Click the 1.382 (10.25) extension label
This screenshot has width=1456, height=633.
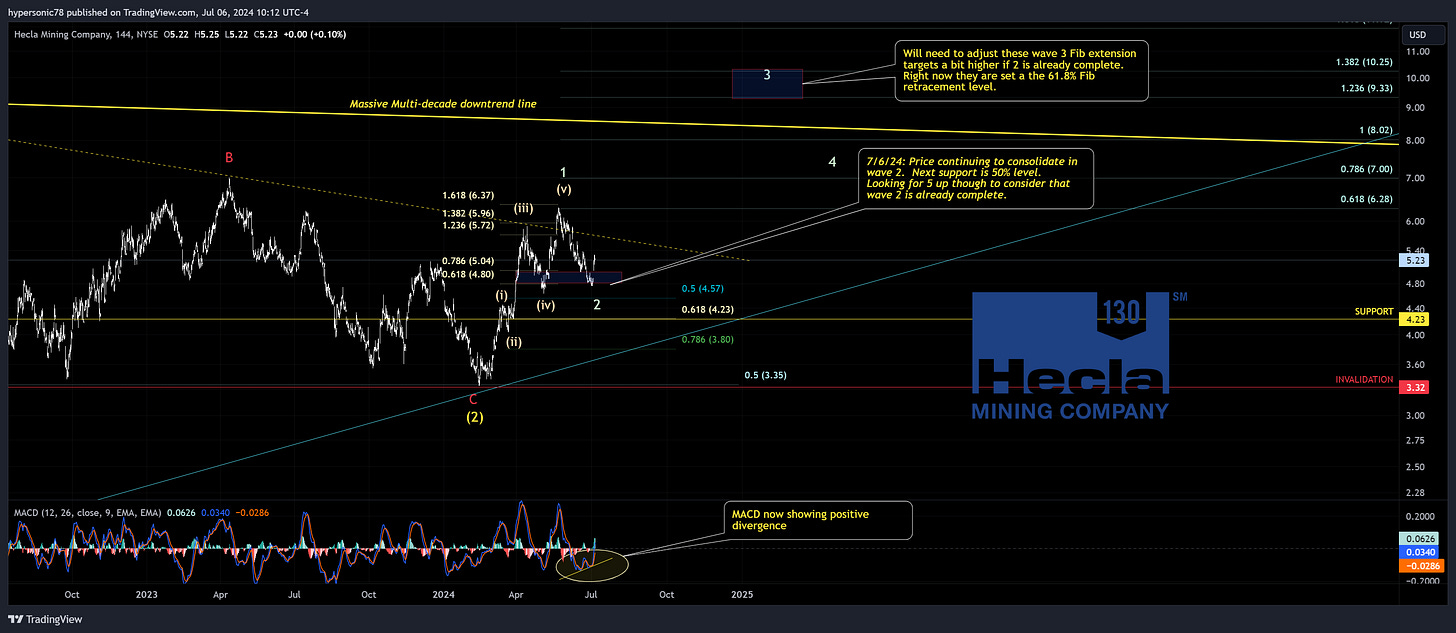[1364, 62]
